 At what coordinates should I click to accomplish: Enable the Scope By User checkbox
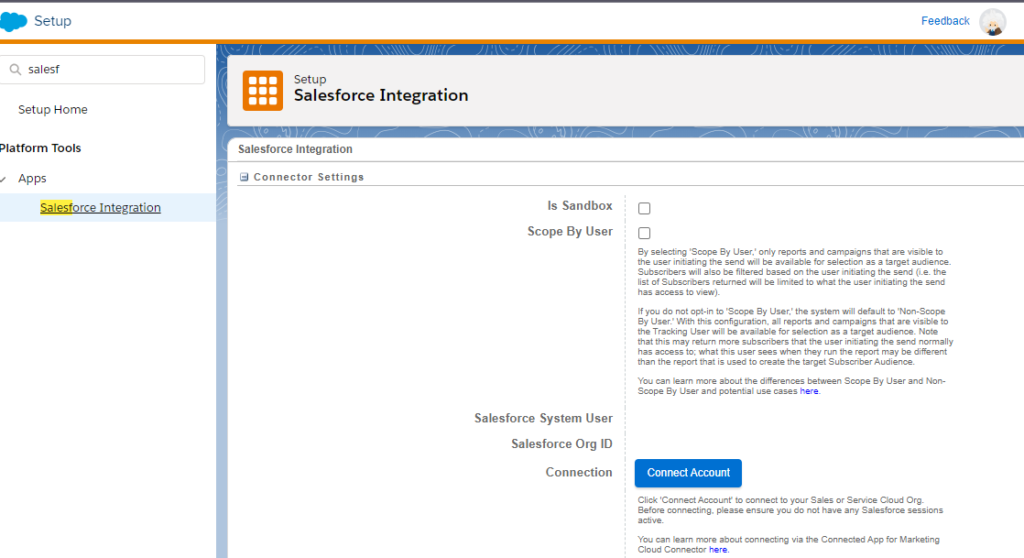pyautogui.click(x=644, y=233)
